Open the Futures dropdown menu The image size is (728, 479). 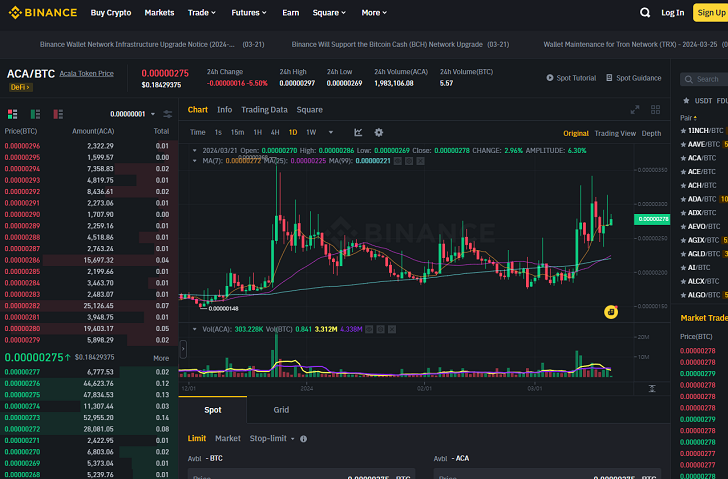[249, 13]
